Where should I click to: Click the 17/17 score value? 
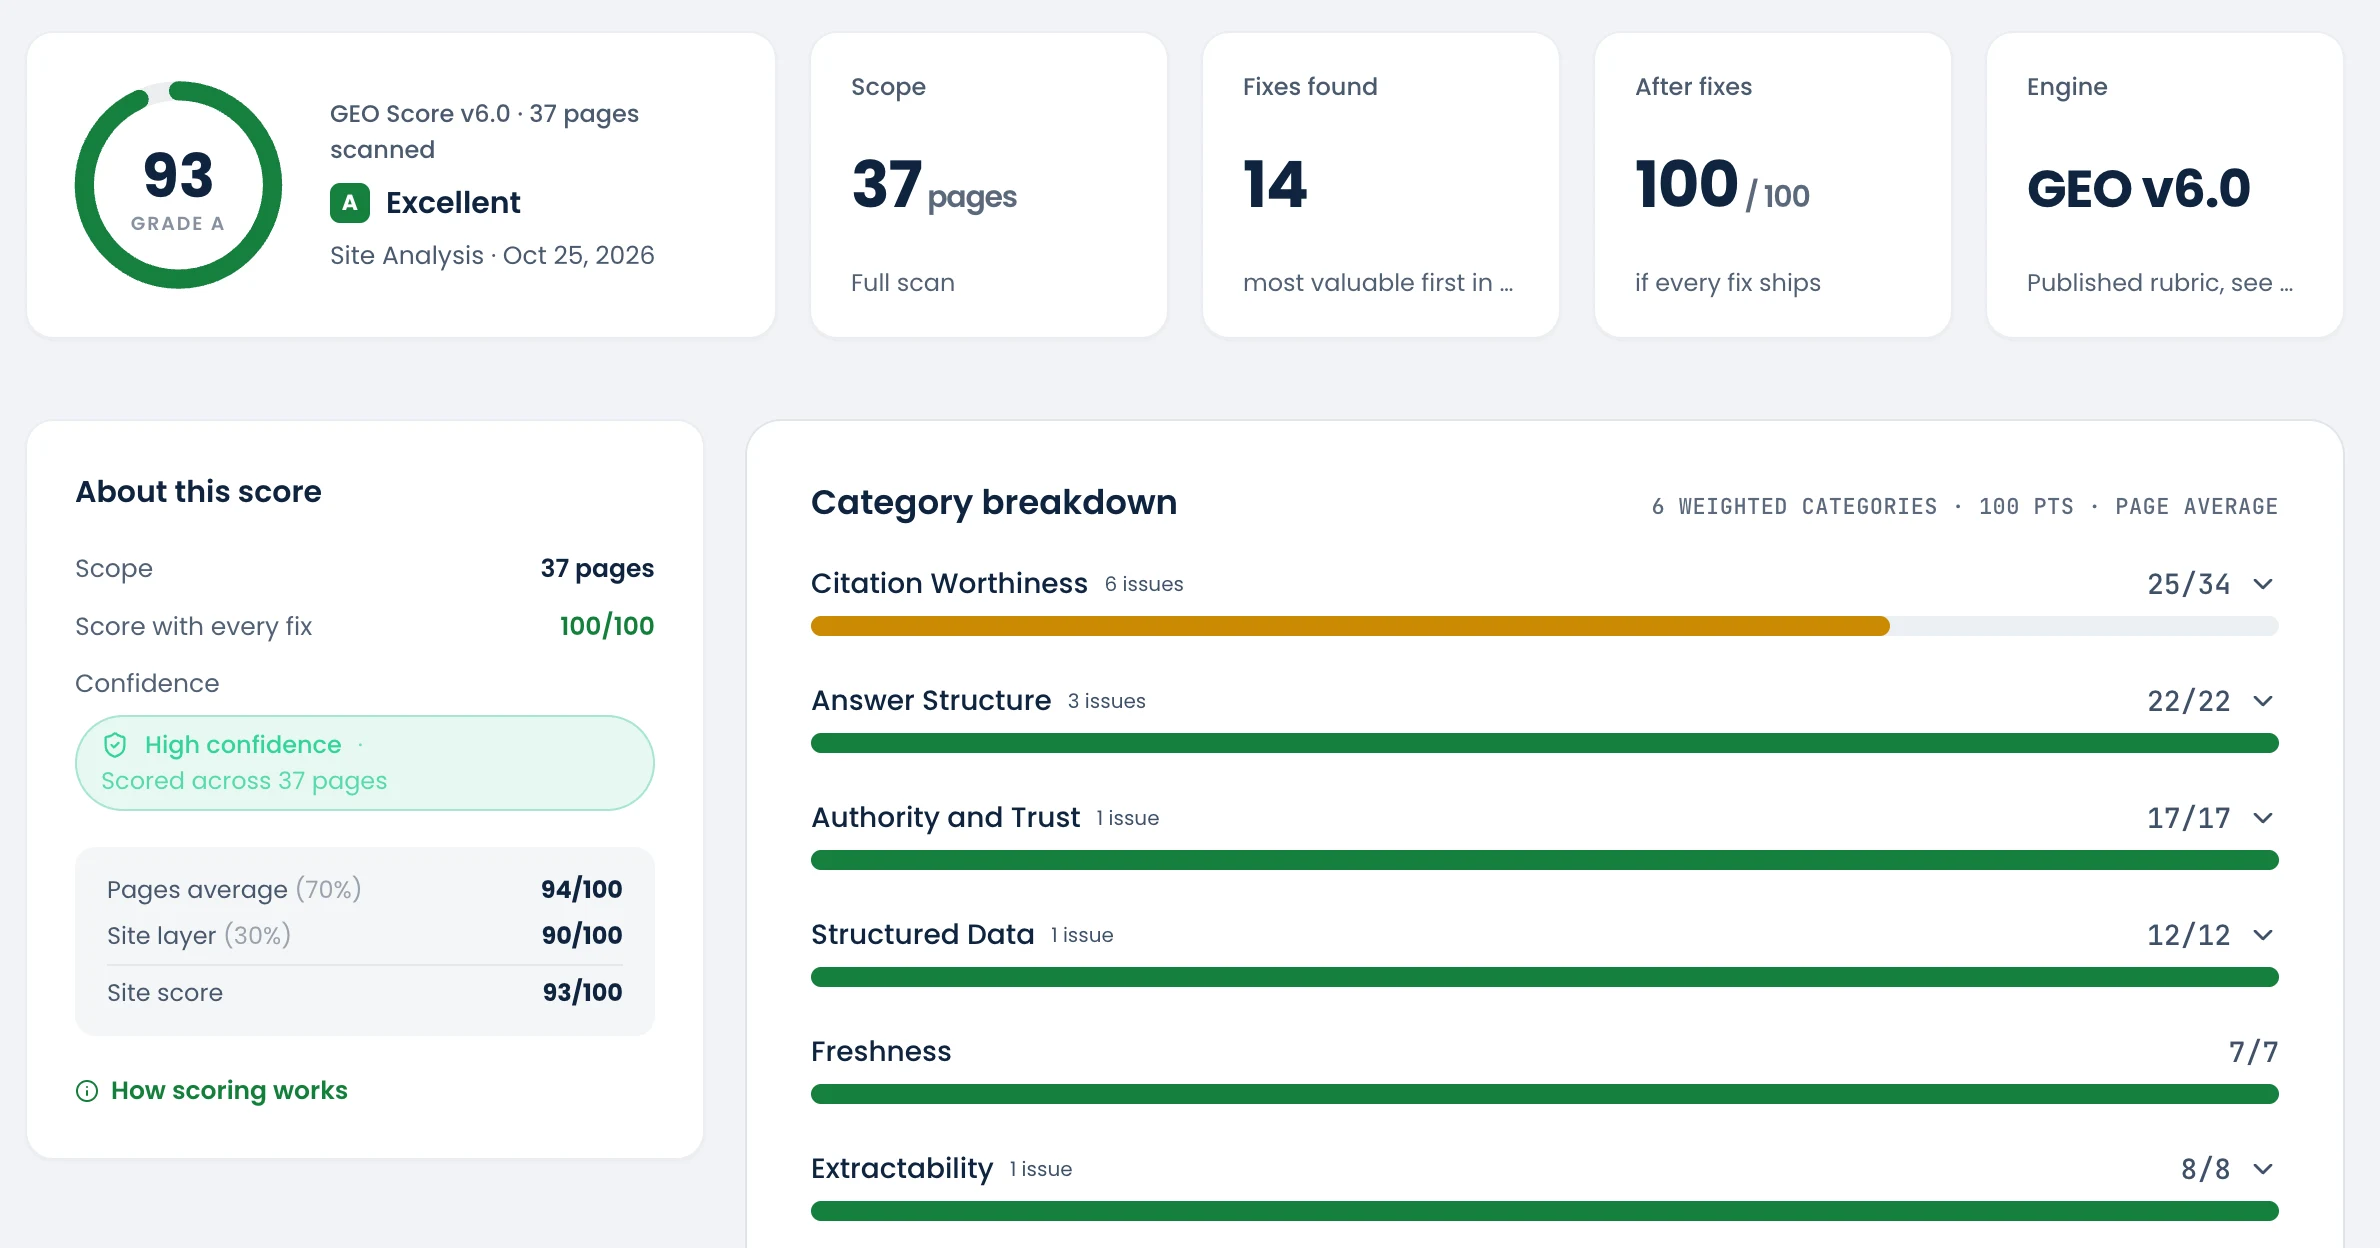click(x=2189, y=818)
